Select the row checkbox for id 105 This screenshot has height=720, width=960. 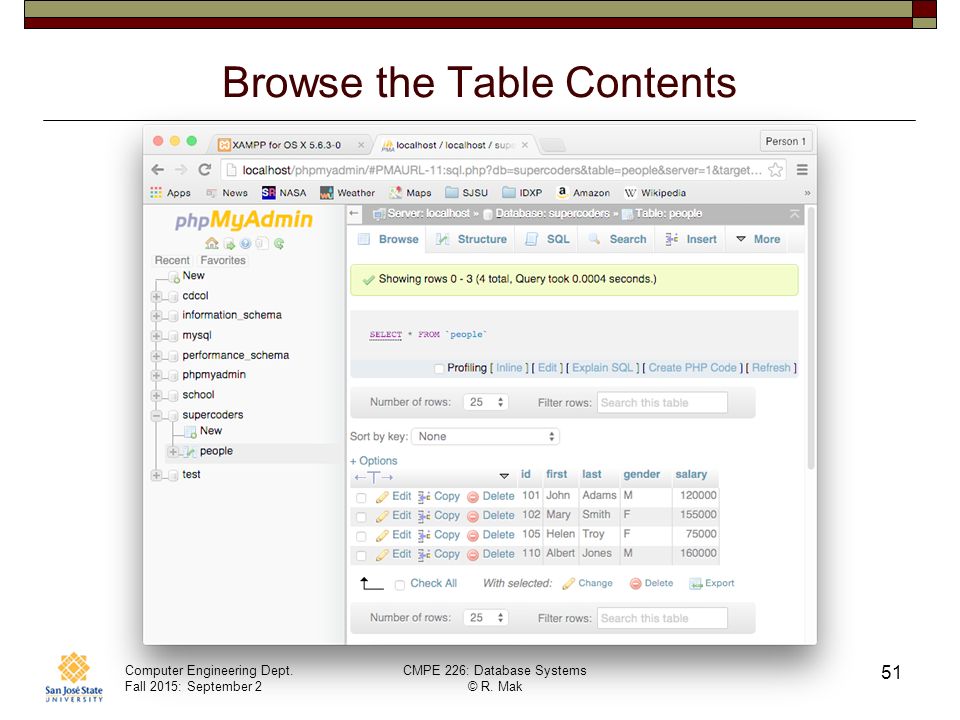[x=361, y=536]
